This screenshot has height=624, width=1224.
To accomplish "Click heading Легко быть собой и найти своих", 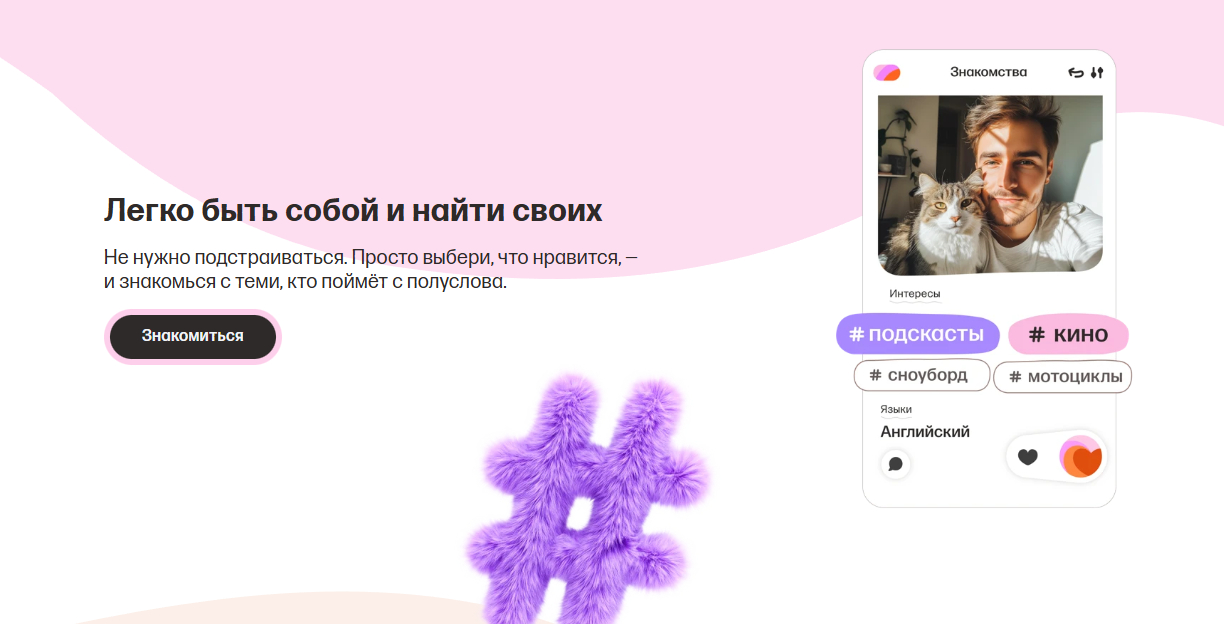I will 353,211.
